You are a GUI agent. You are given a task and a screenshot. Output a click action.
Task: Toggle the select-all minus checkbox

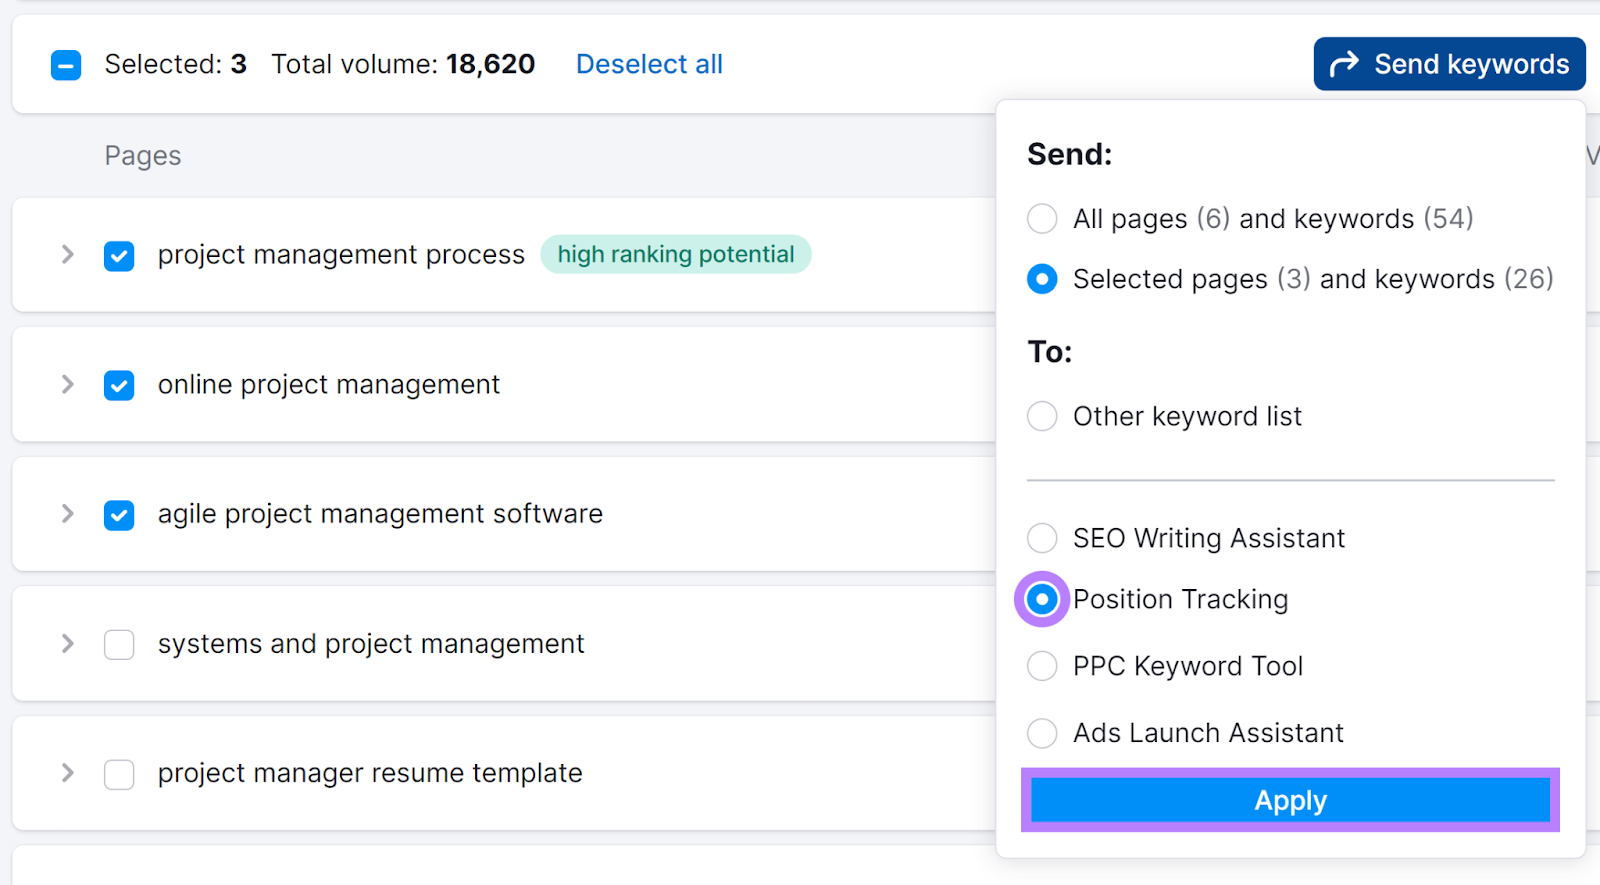point(66,65)
